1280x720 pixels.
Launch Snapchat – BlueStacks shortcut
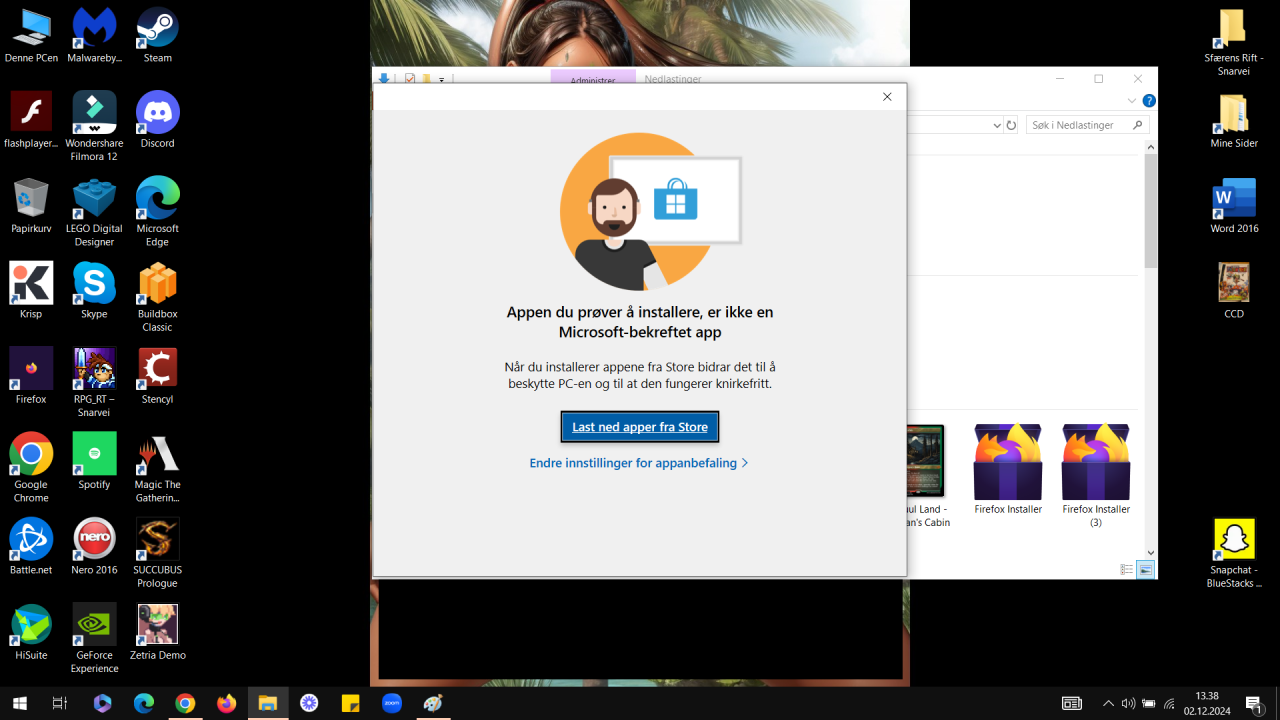click(1233, 553)
